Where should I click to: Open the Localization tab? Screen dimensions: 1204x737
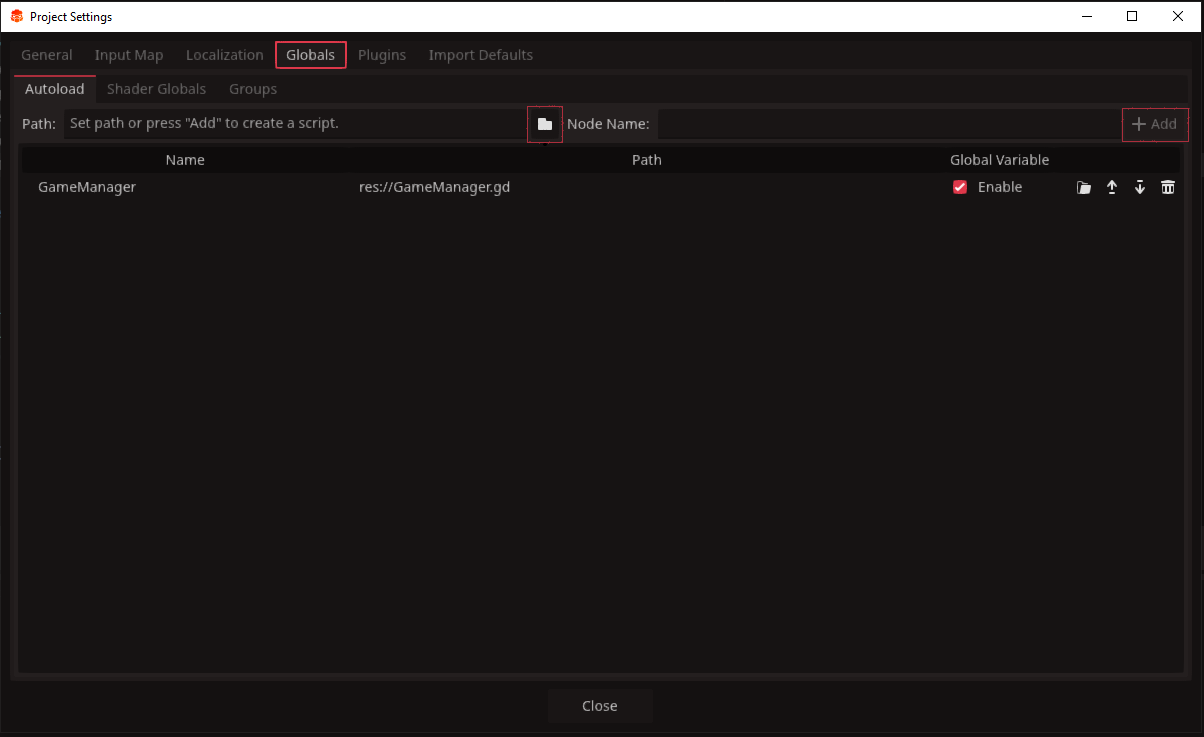pyautogui.click(x=225, y=55)
